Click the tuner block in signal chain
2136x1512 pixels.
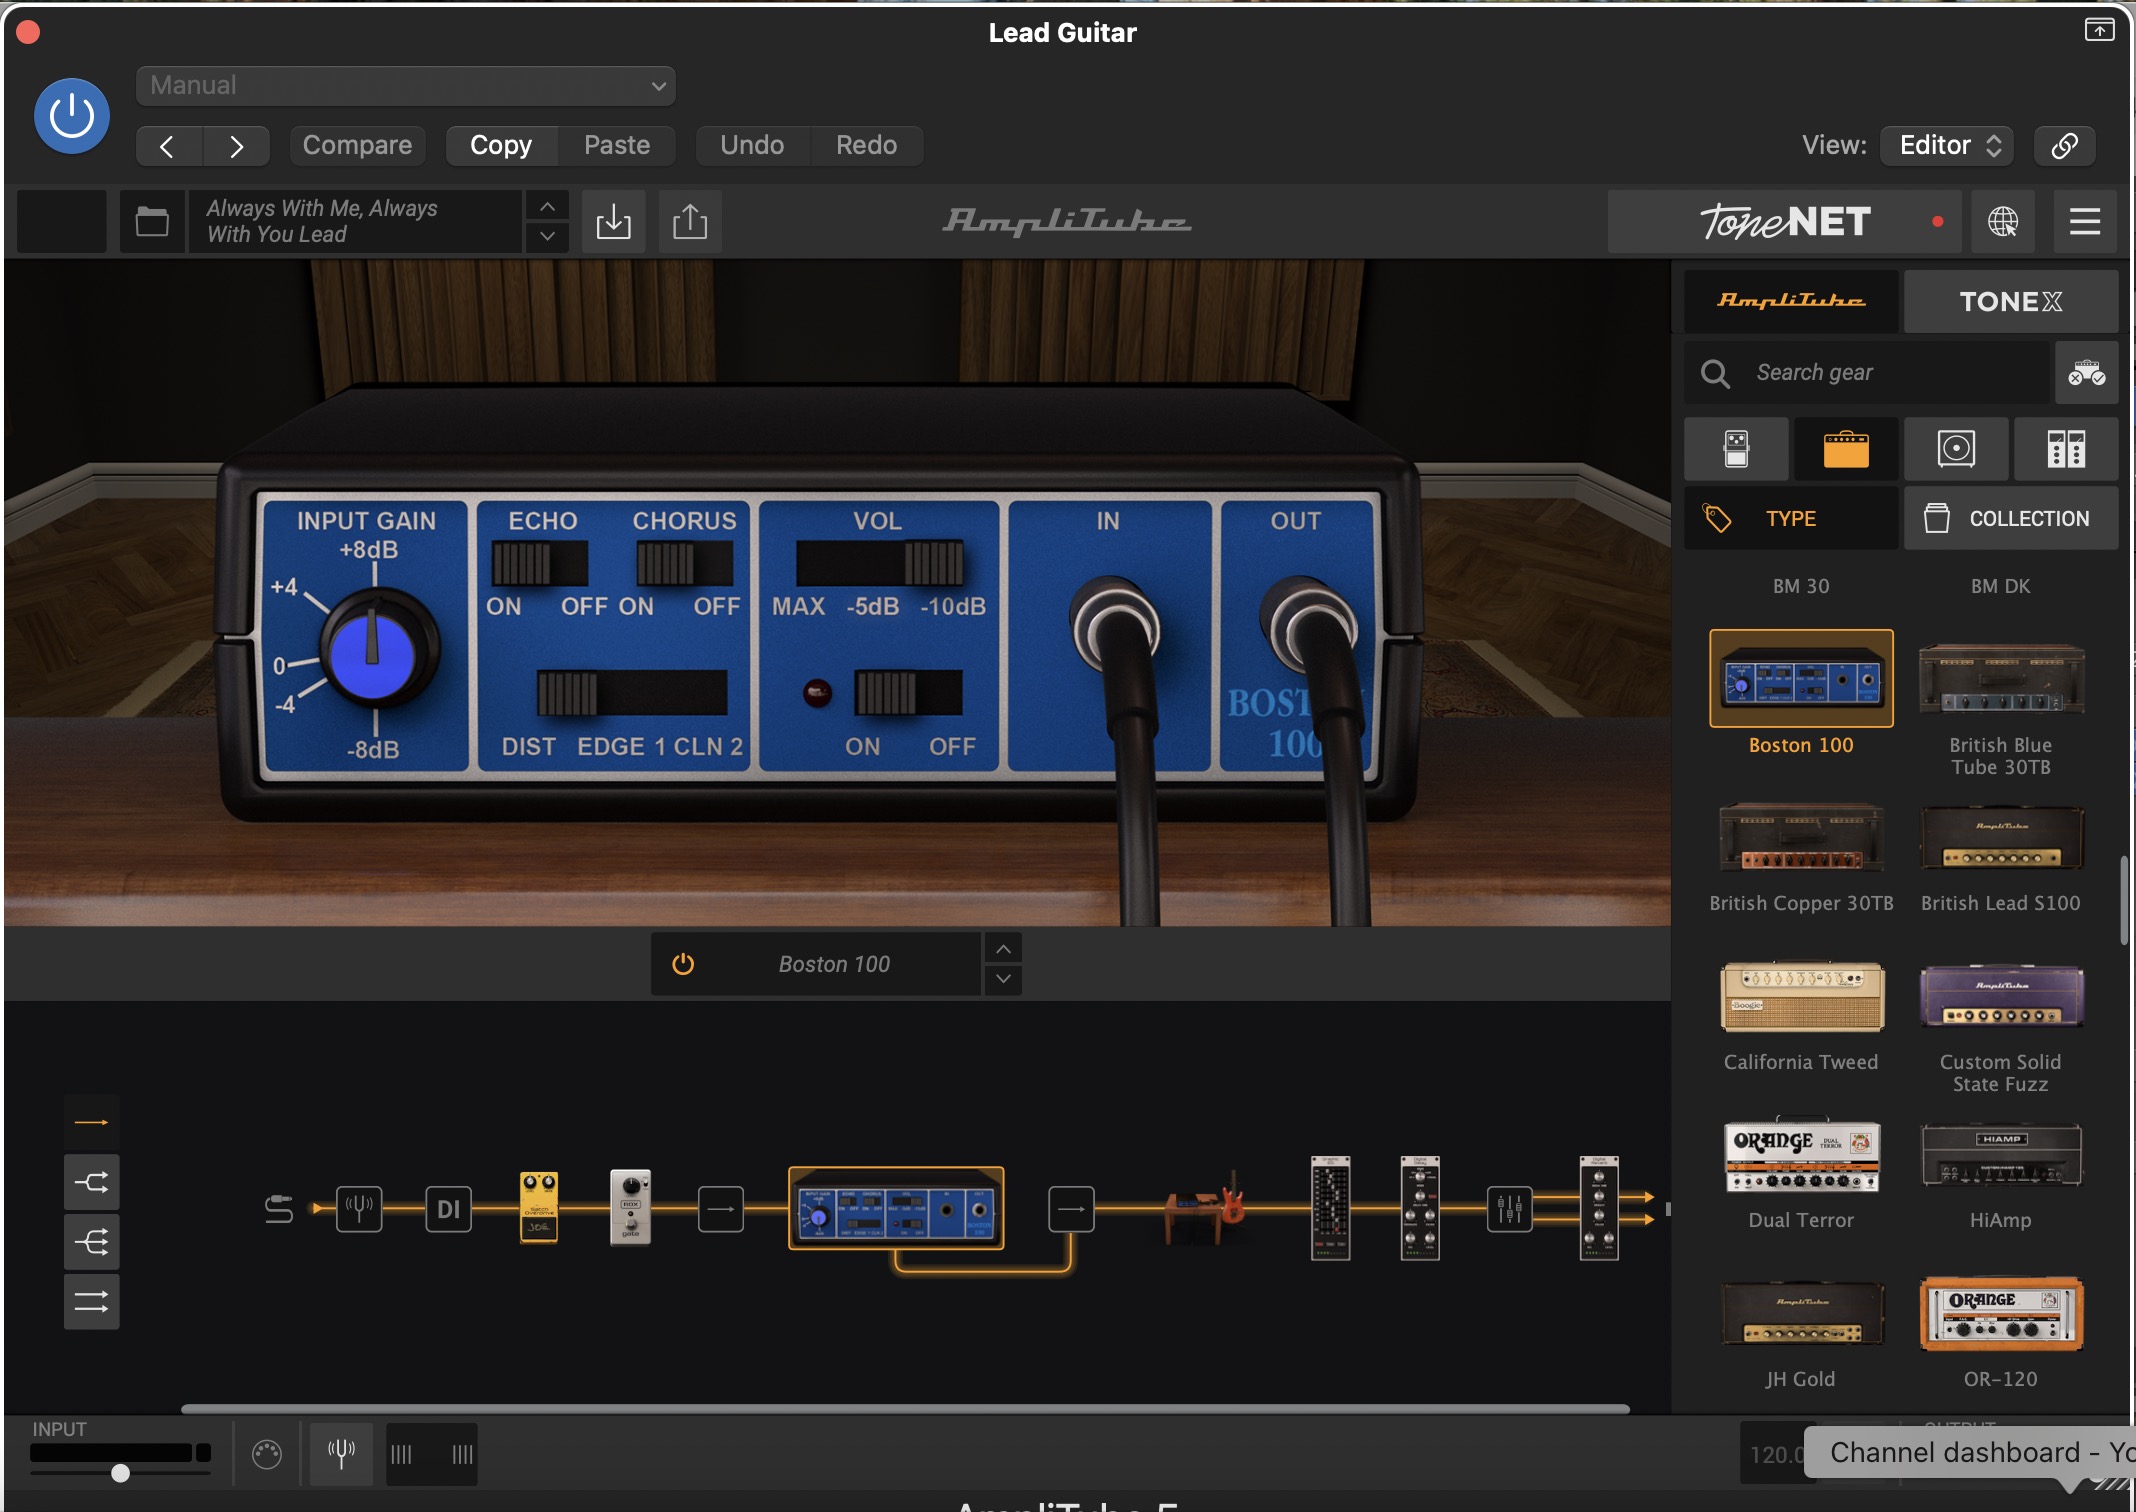pyautogui.click(x=359, y=1209)
